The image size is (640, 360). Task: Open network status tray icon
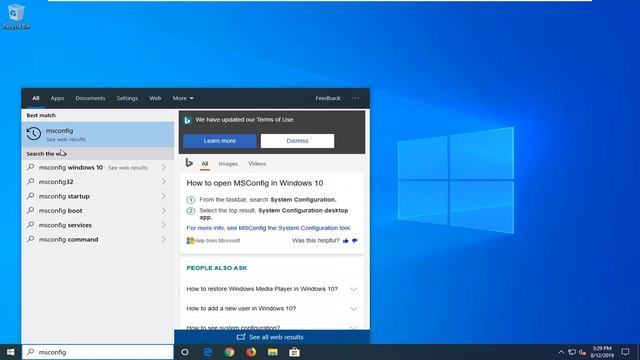[572, 352]
